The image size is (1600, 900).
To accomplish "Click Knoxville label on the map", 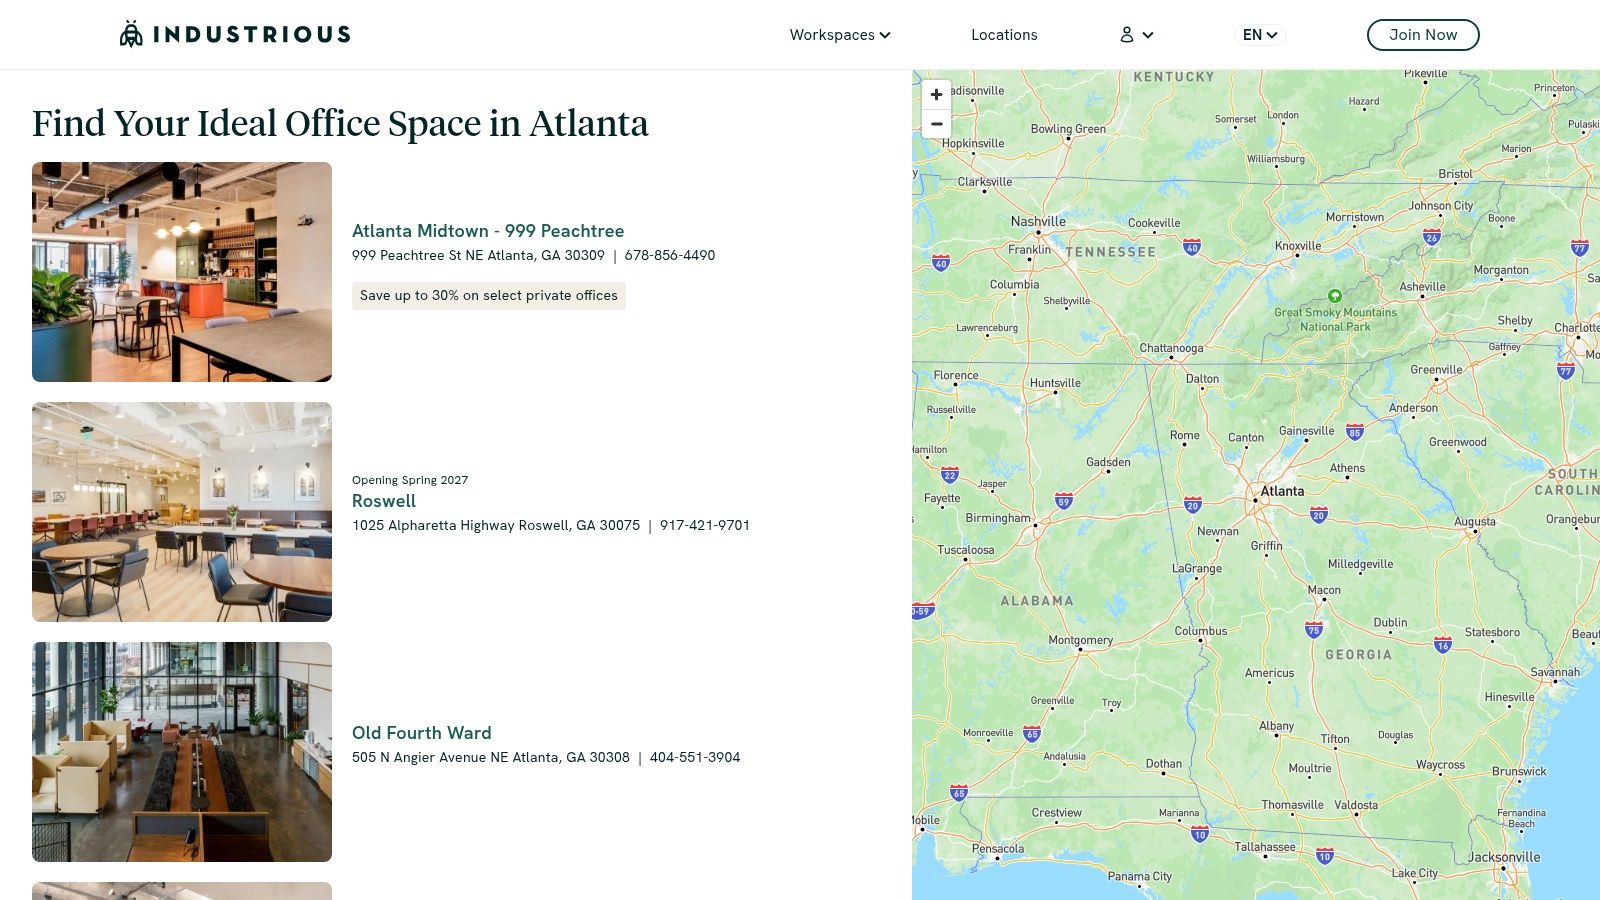I will click(1298, 246).
